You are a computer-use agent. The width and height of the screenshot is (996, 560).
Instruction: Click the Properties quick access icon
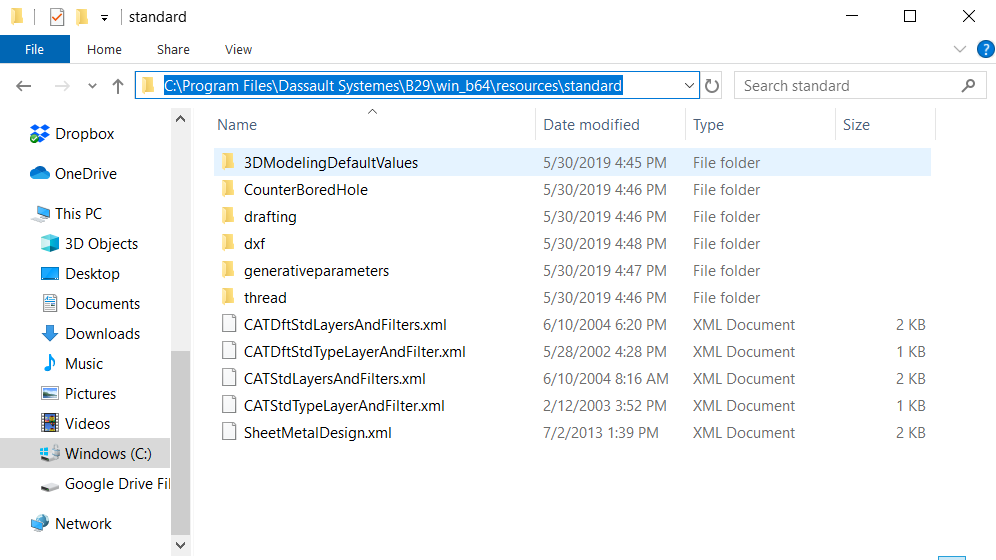57,17
